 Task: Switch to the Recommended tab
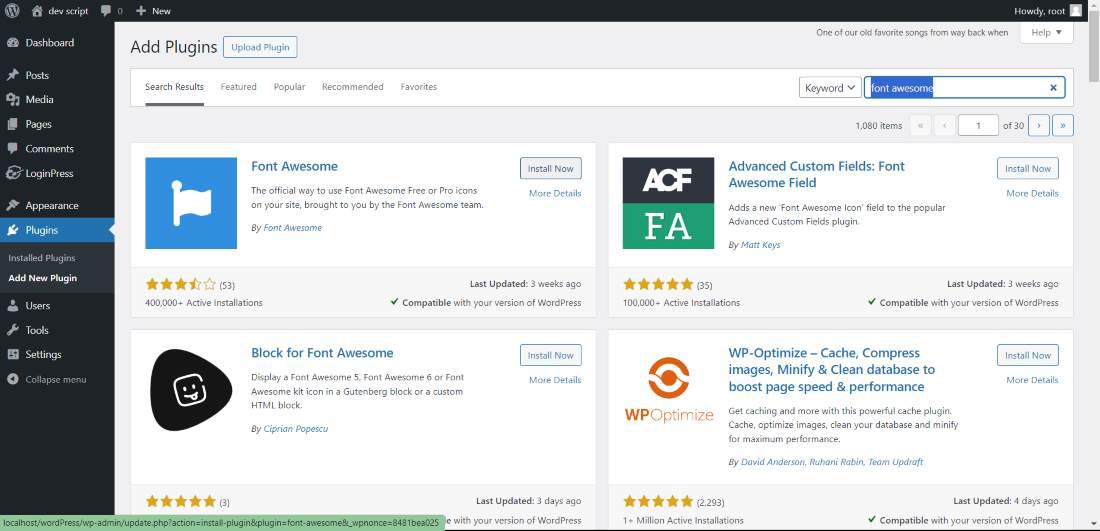coord(352,87)
